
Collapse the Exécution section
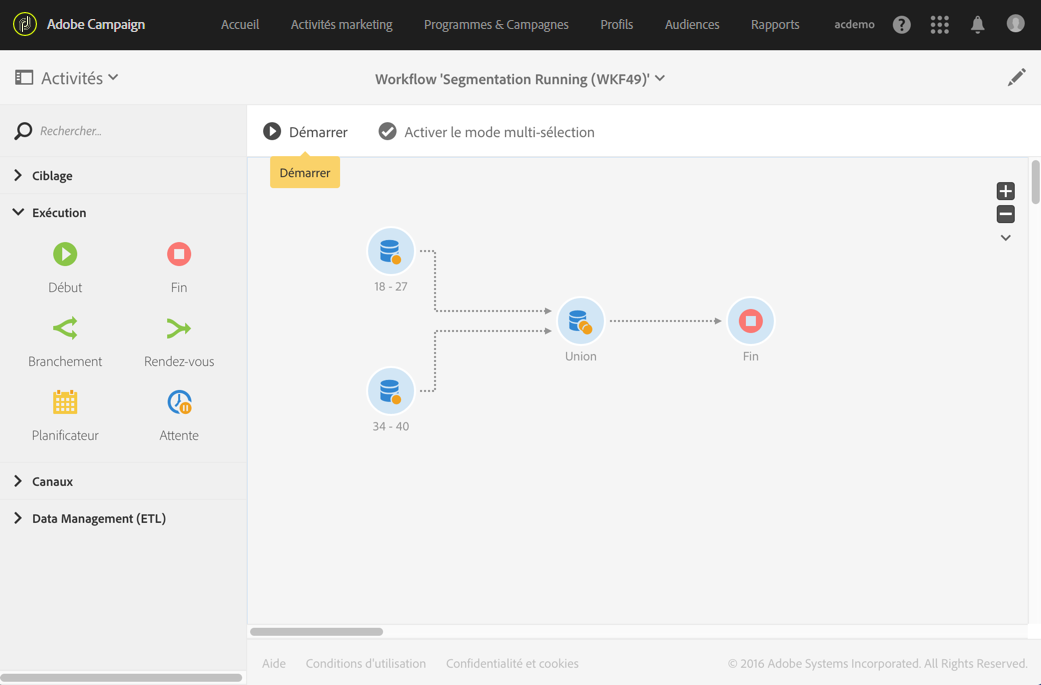click(59, 213)
